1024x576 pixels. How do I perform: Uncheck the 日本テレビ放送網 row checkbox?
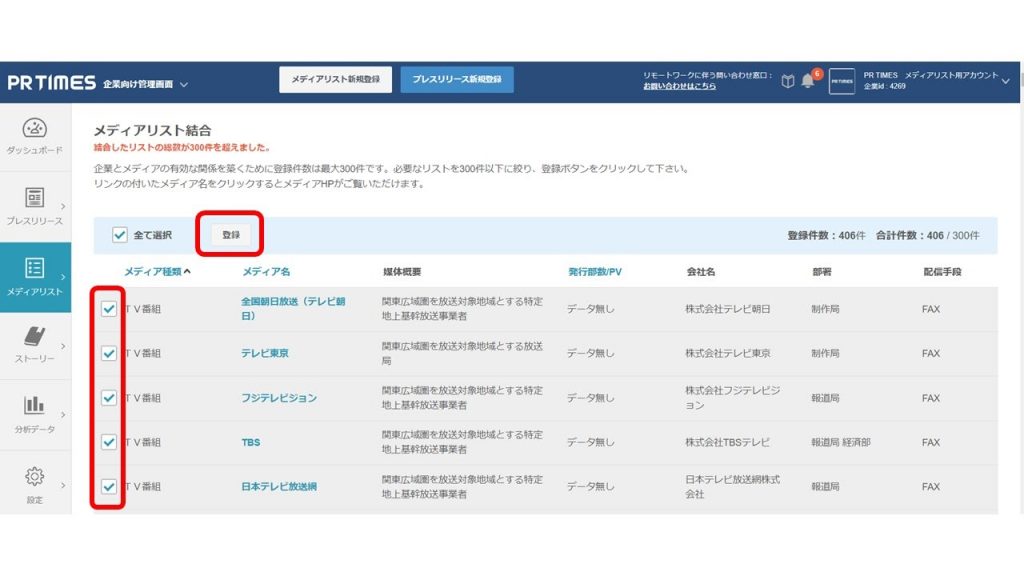[x=109, y=487]
